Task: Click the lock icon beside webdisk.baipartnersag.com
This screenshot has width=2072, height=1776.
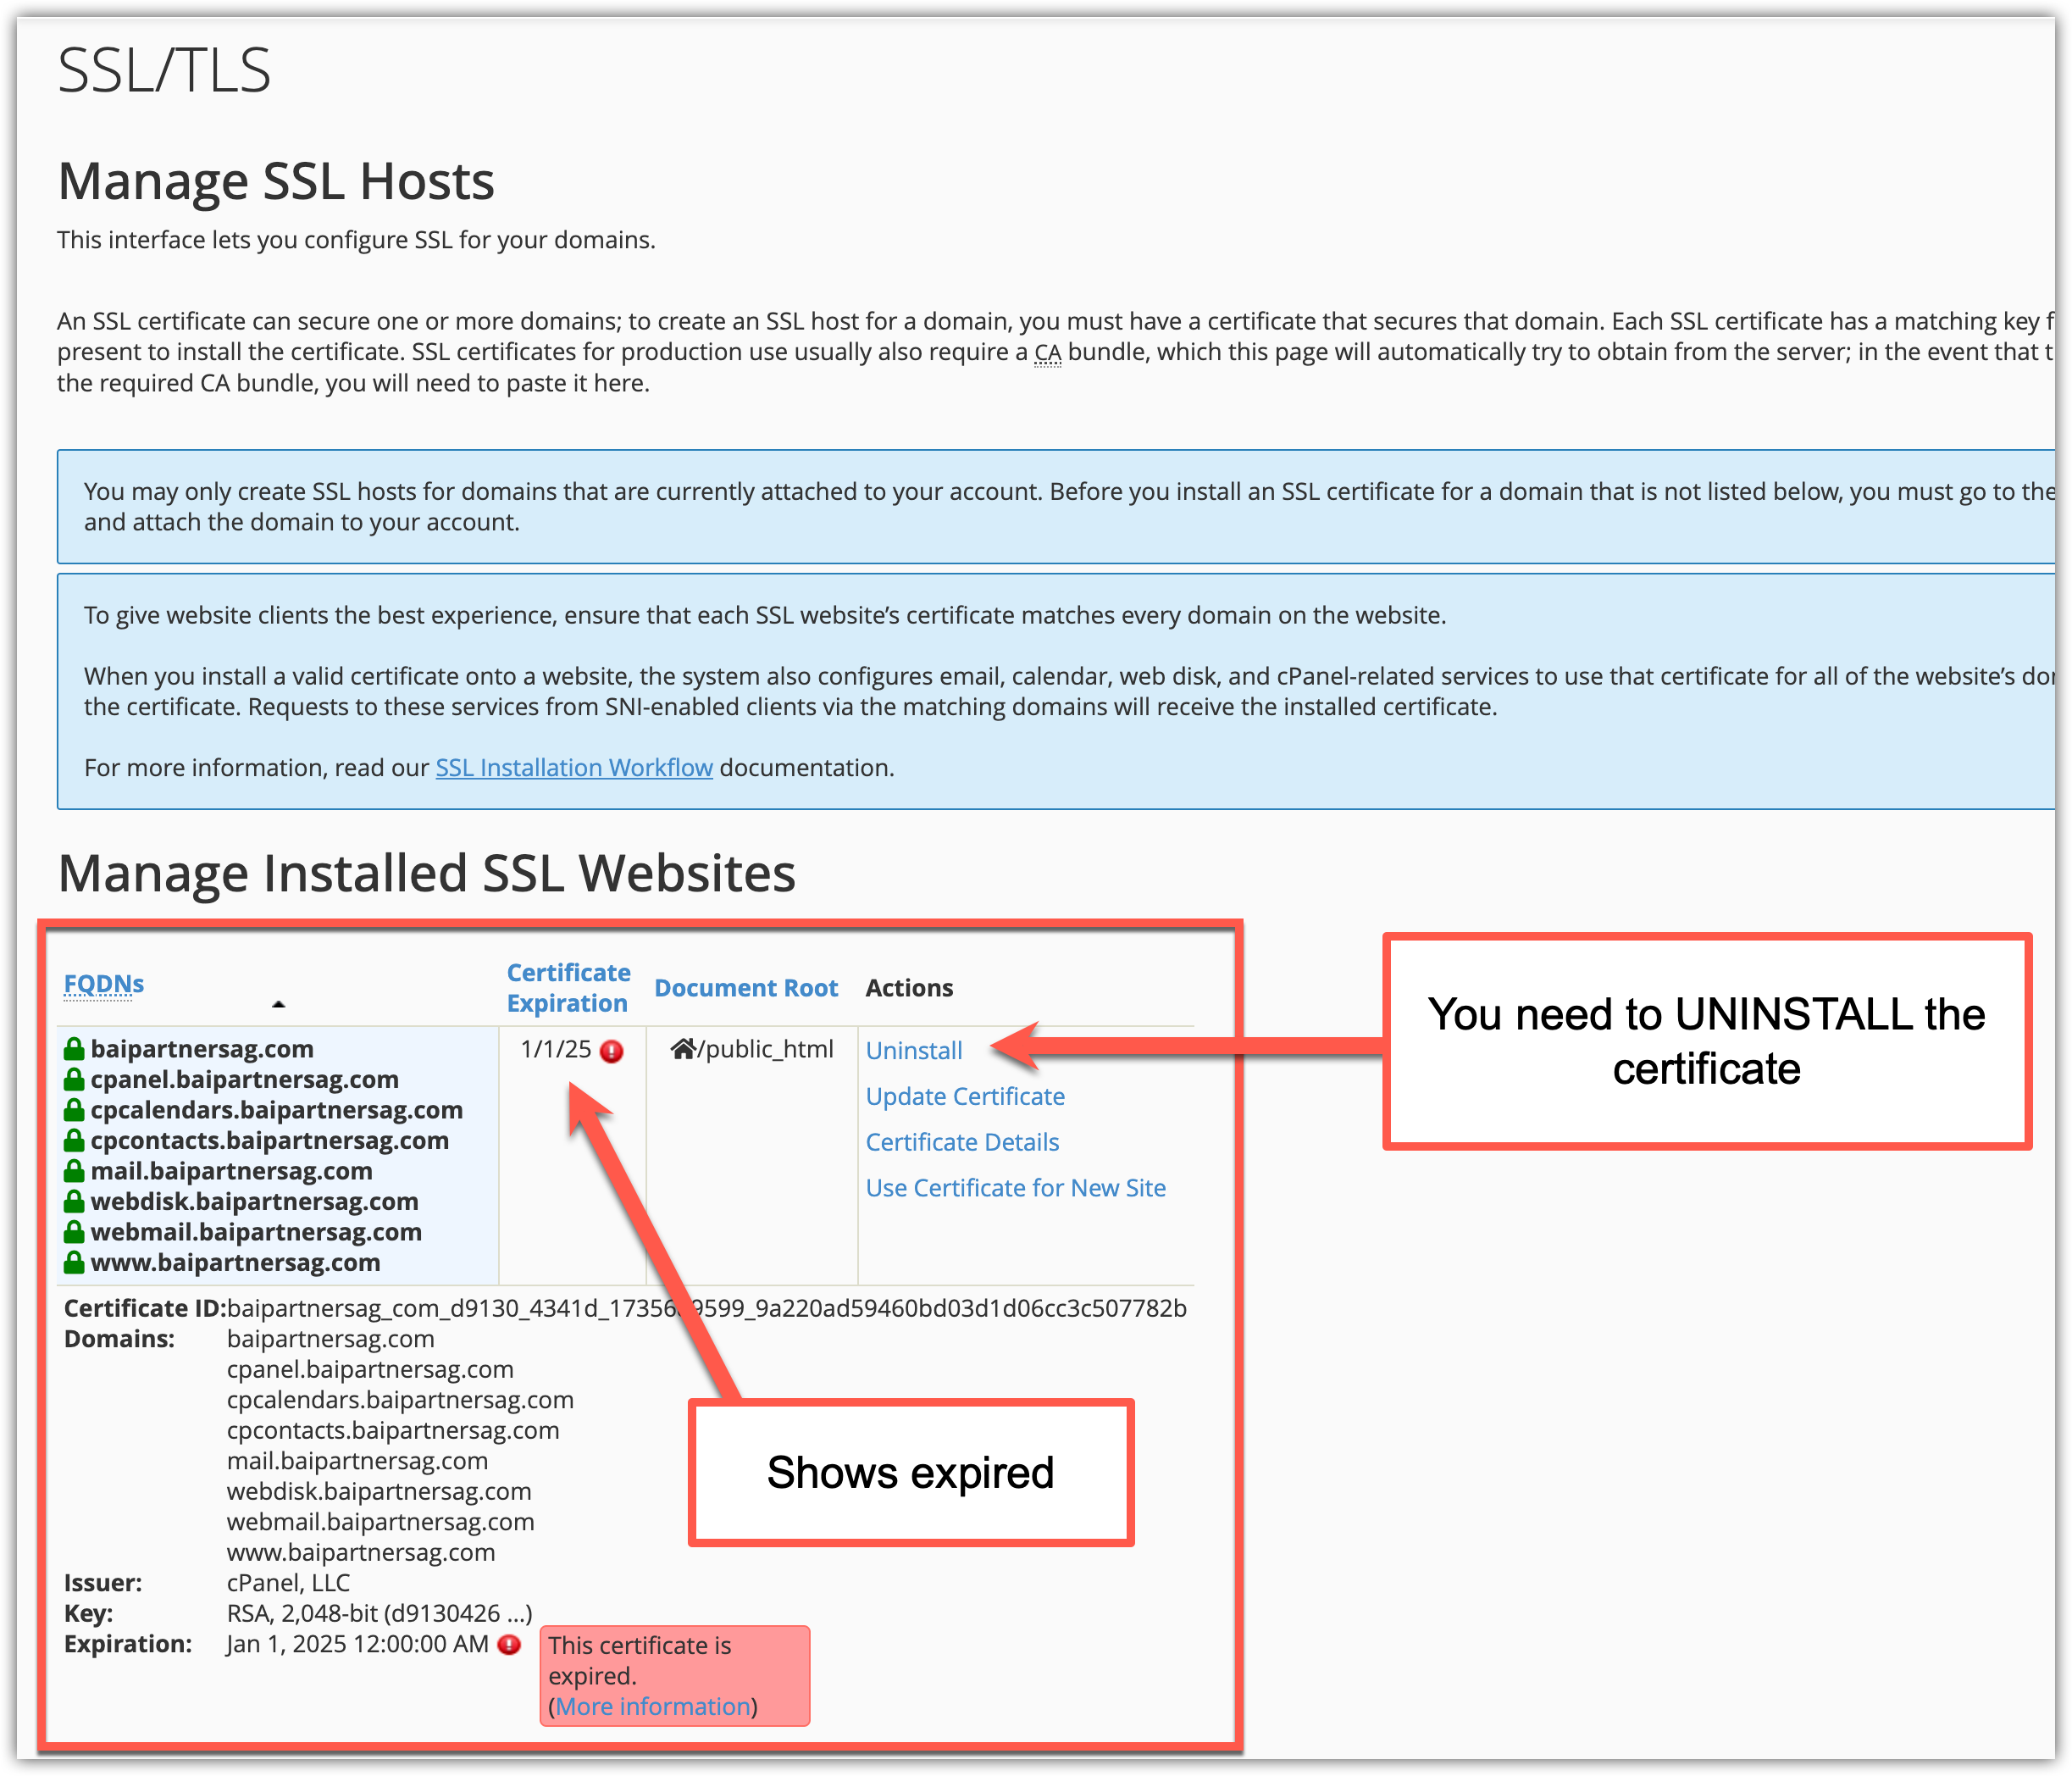Action: click(73, 1202)
